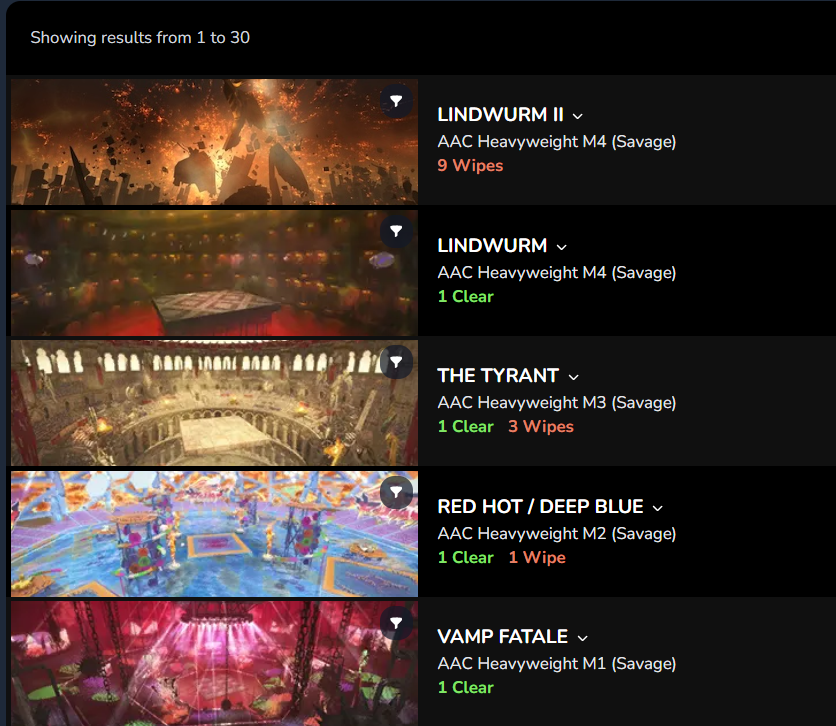
Task: Click filter icon on Red Hot / Deep Blue thumbnail
Action: (x=396, y=491)
